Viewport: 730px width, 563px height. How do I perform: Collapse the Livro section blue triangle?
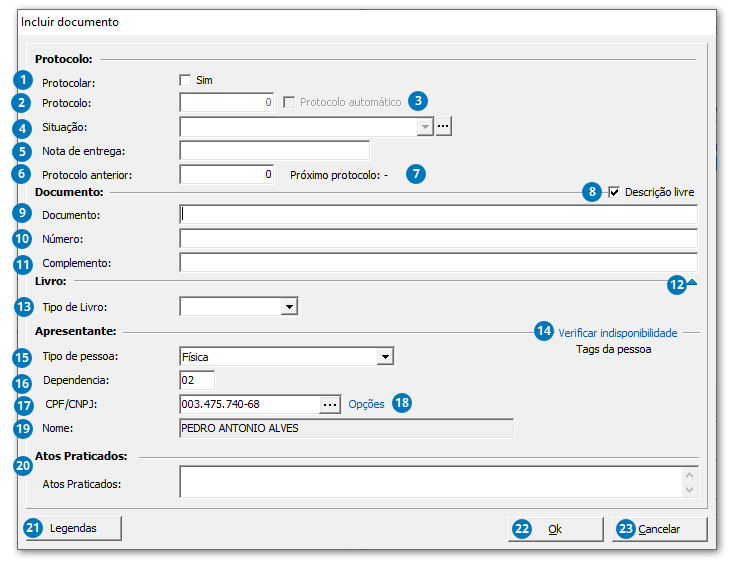(x=692, y=283)
